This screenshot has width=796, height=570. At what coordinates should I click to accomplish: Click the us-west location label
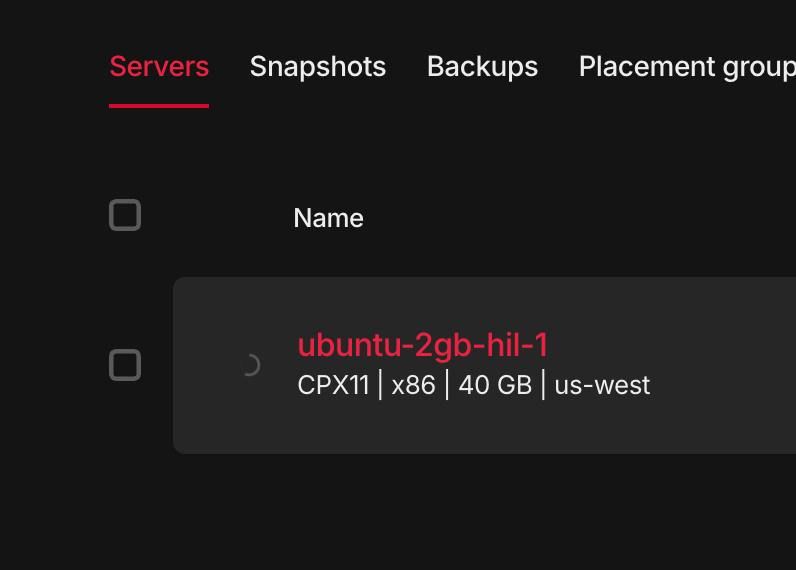(x=602, y=385)
